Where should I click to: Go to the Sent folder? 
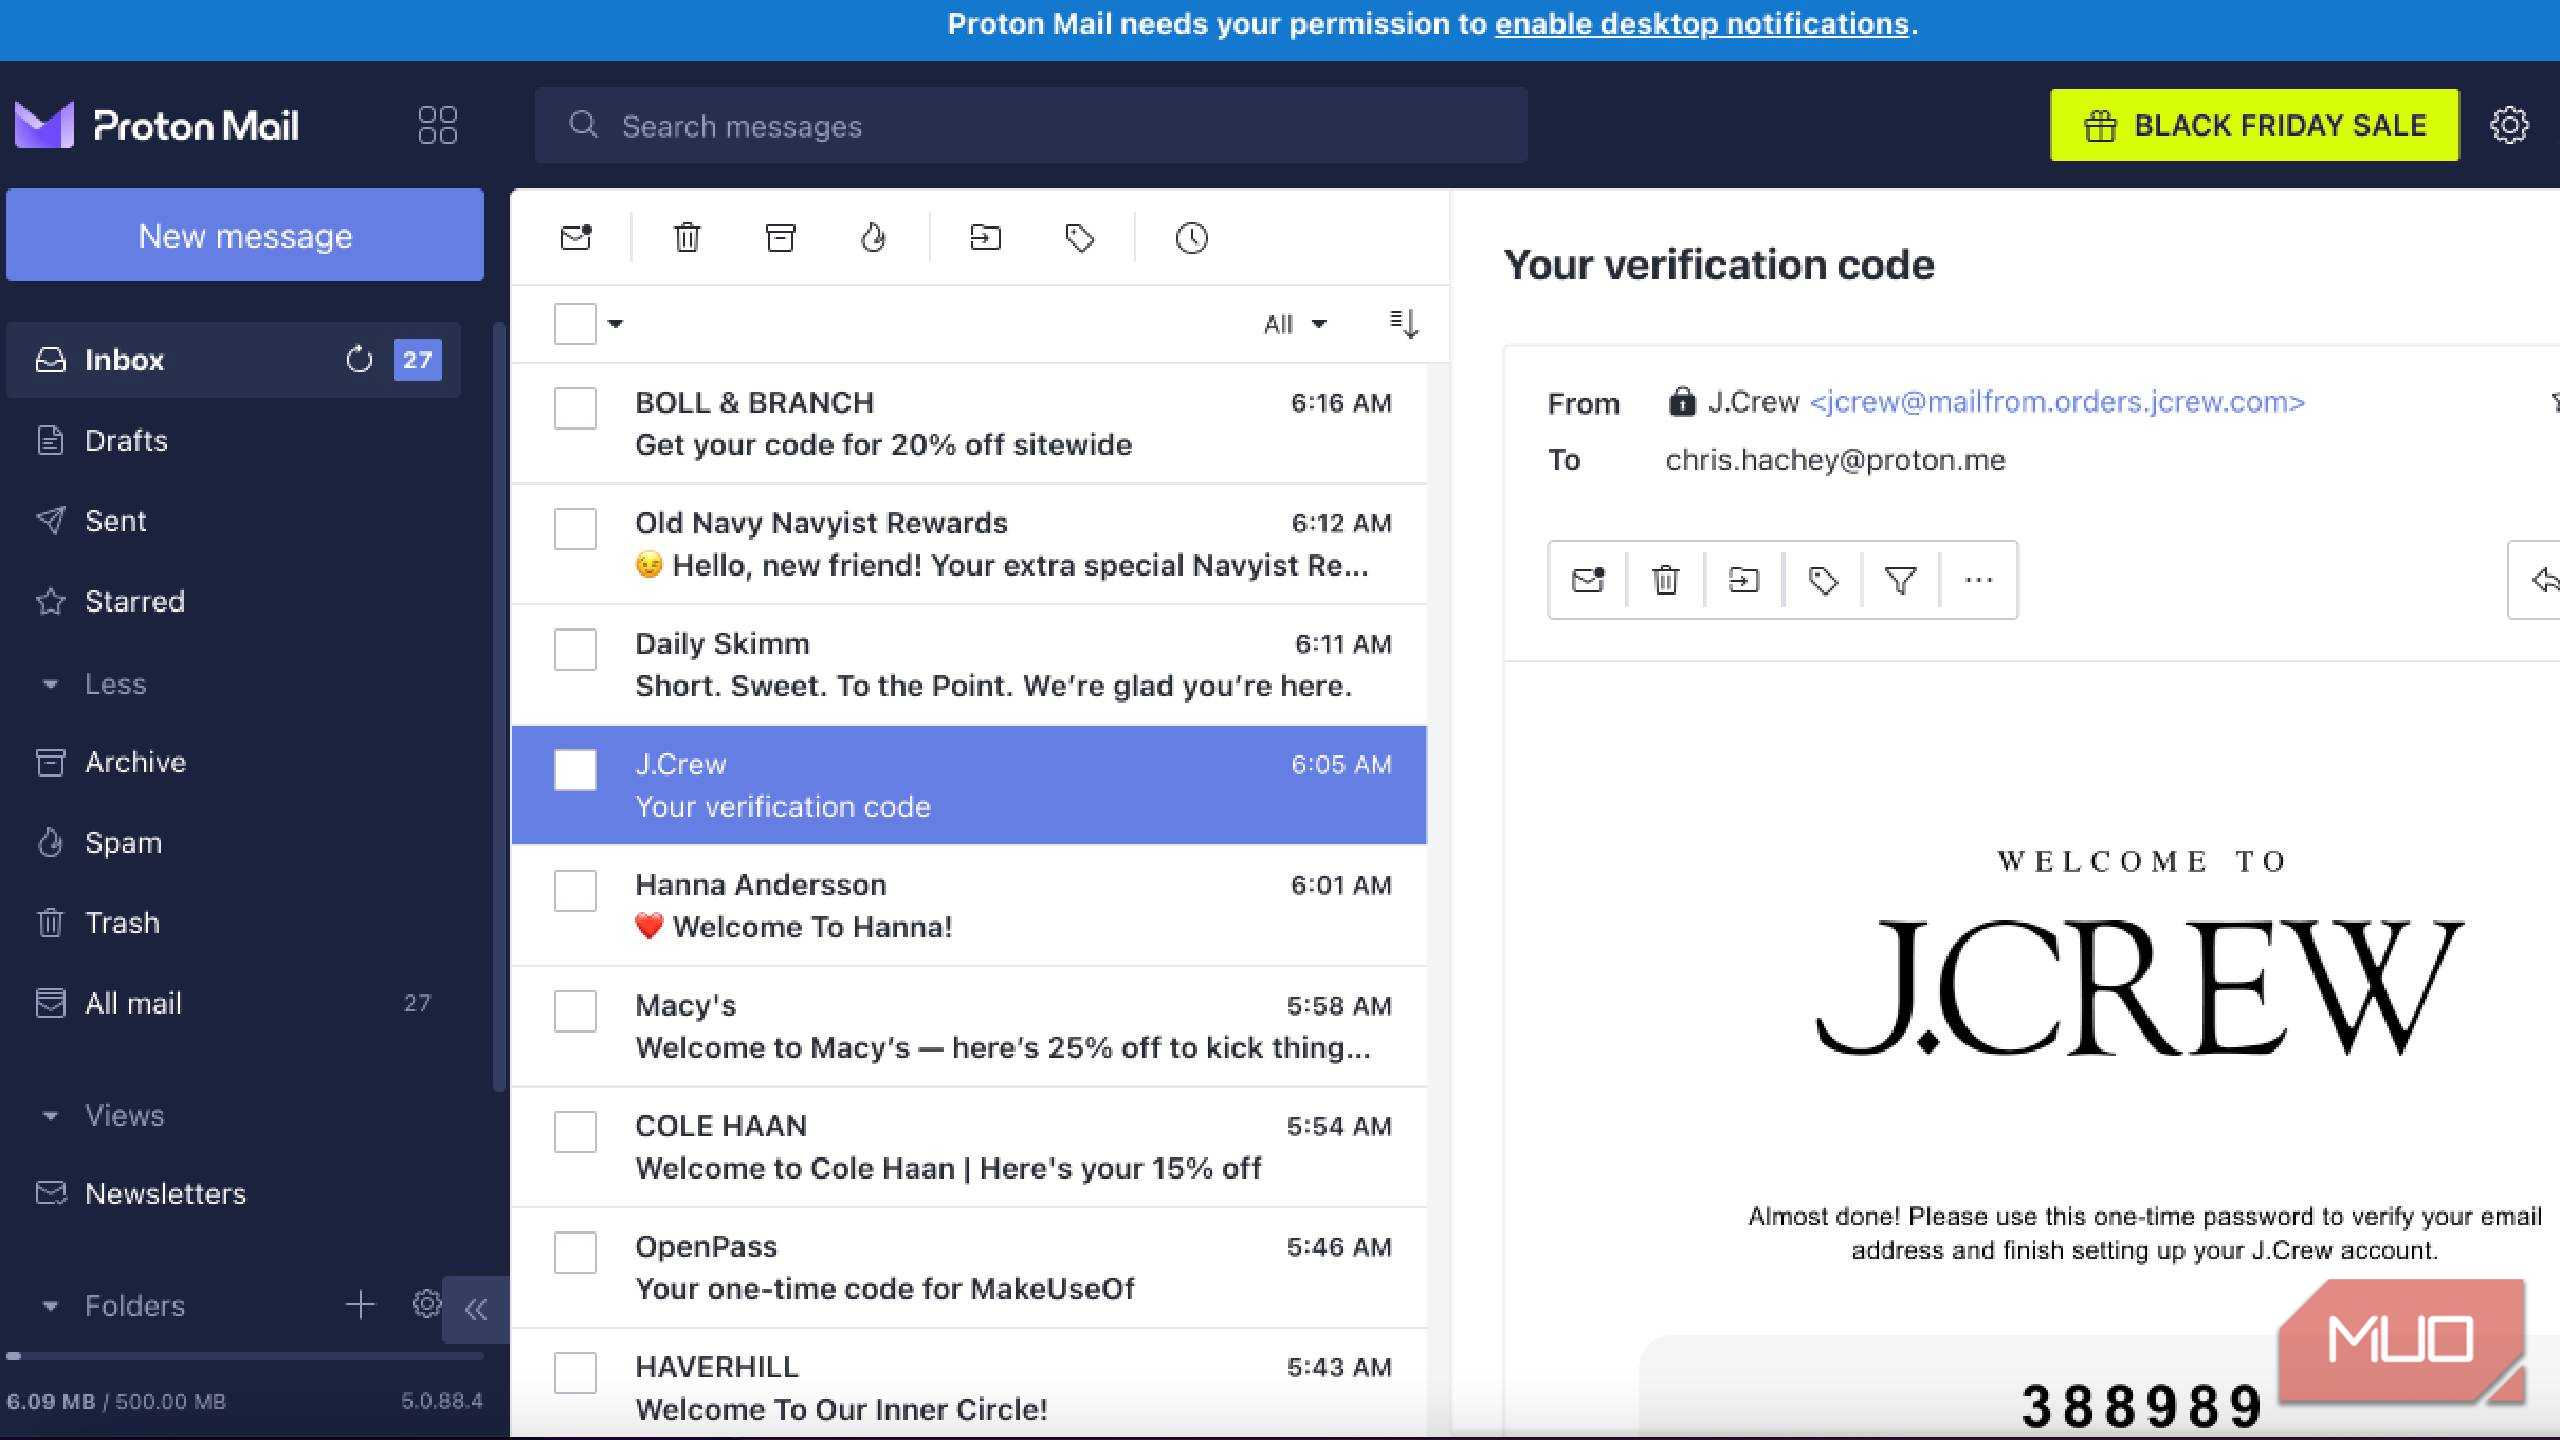[x=233, y=521]
